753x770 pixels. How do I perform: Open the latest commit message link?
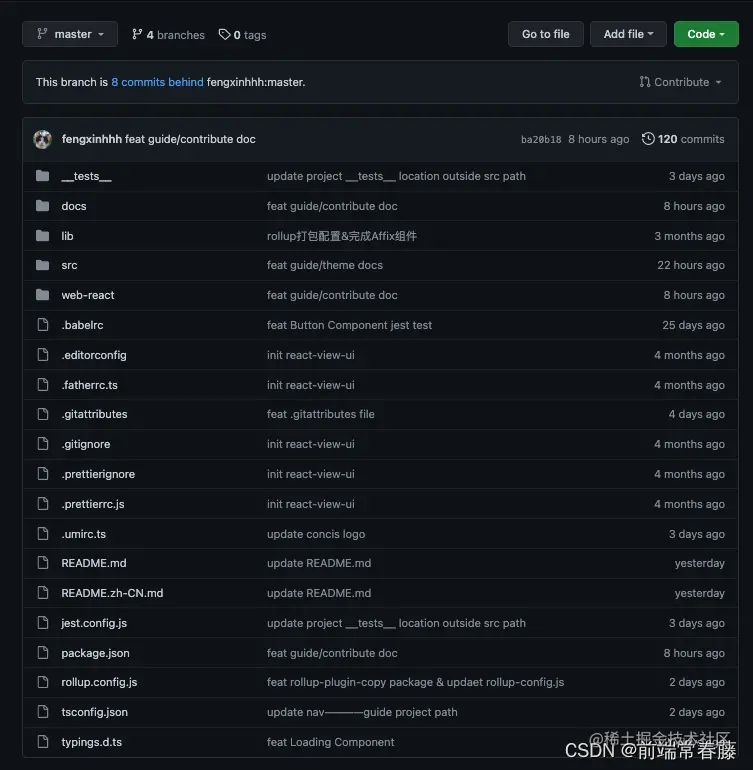pyautogui.click(x=190, y=139)
